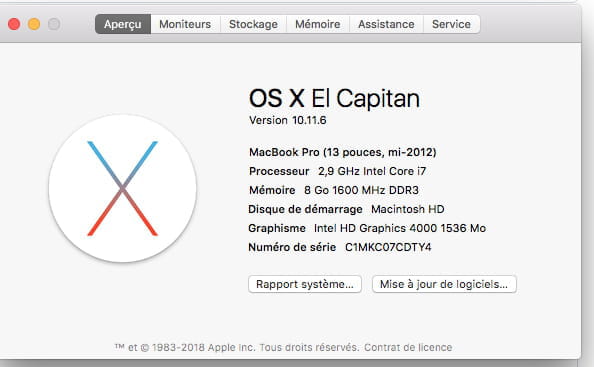The height and width of the screenshot is (367, 594).
Task: Switch to the Service tab
Action: [x=452, y=24]
